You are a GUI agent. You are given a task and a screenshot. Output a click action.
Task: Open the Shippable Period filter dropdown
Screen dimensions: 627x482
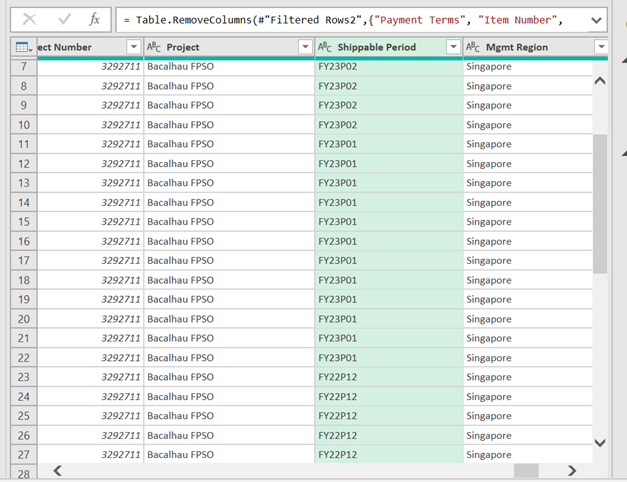pyautogui.click(x=453, y=47)
